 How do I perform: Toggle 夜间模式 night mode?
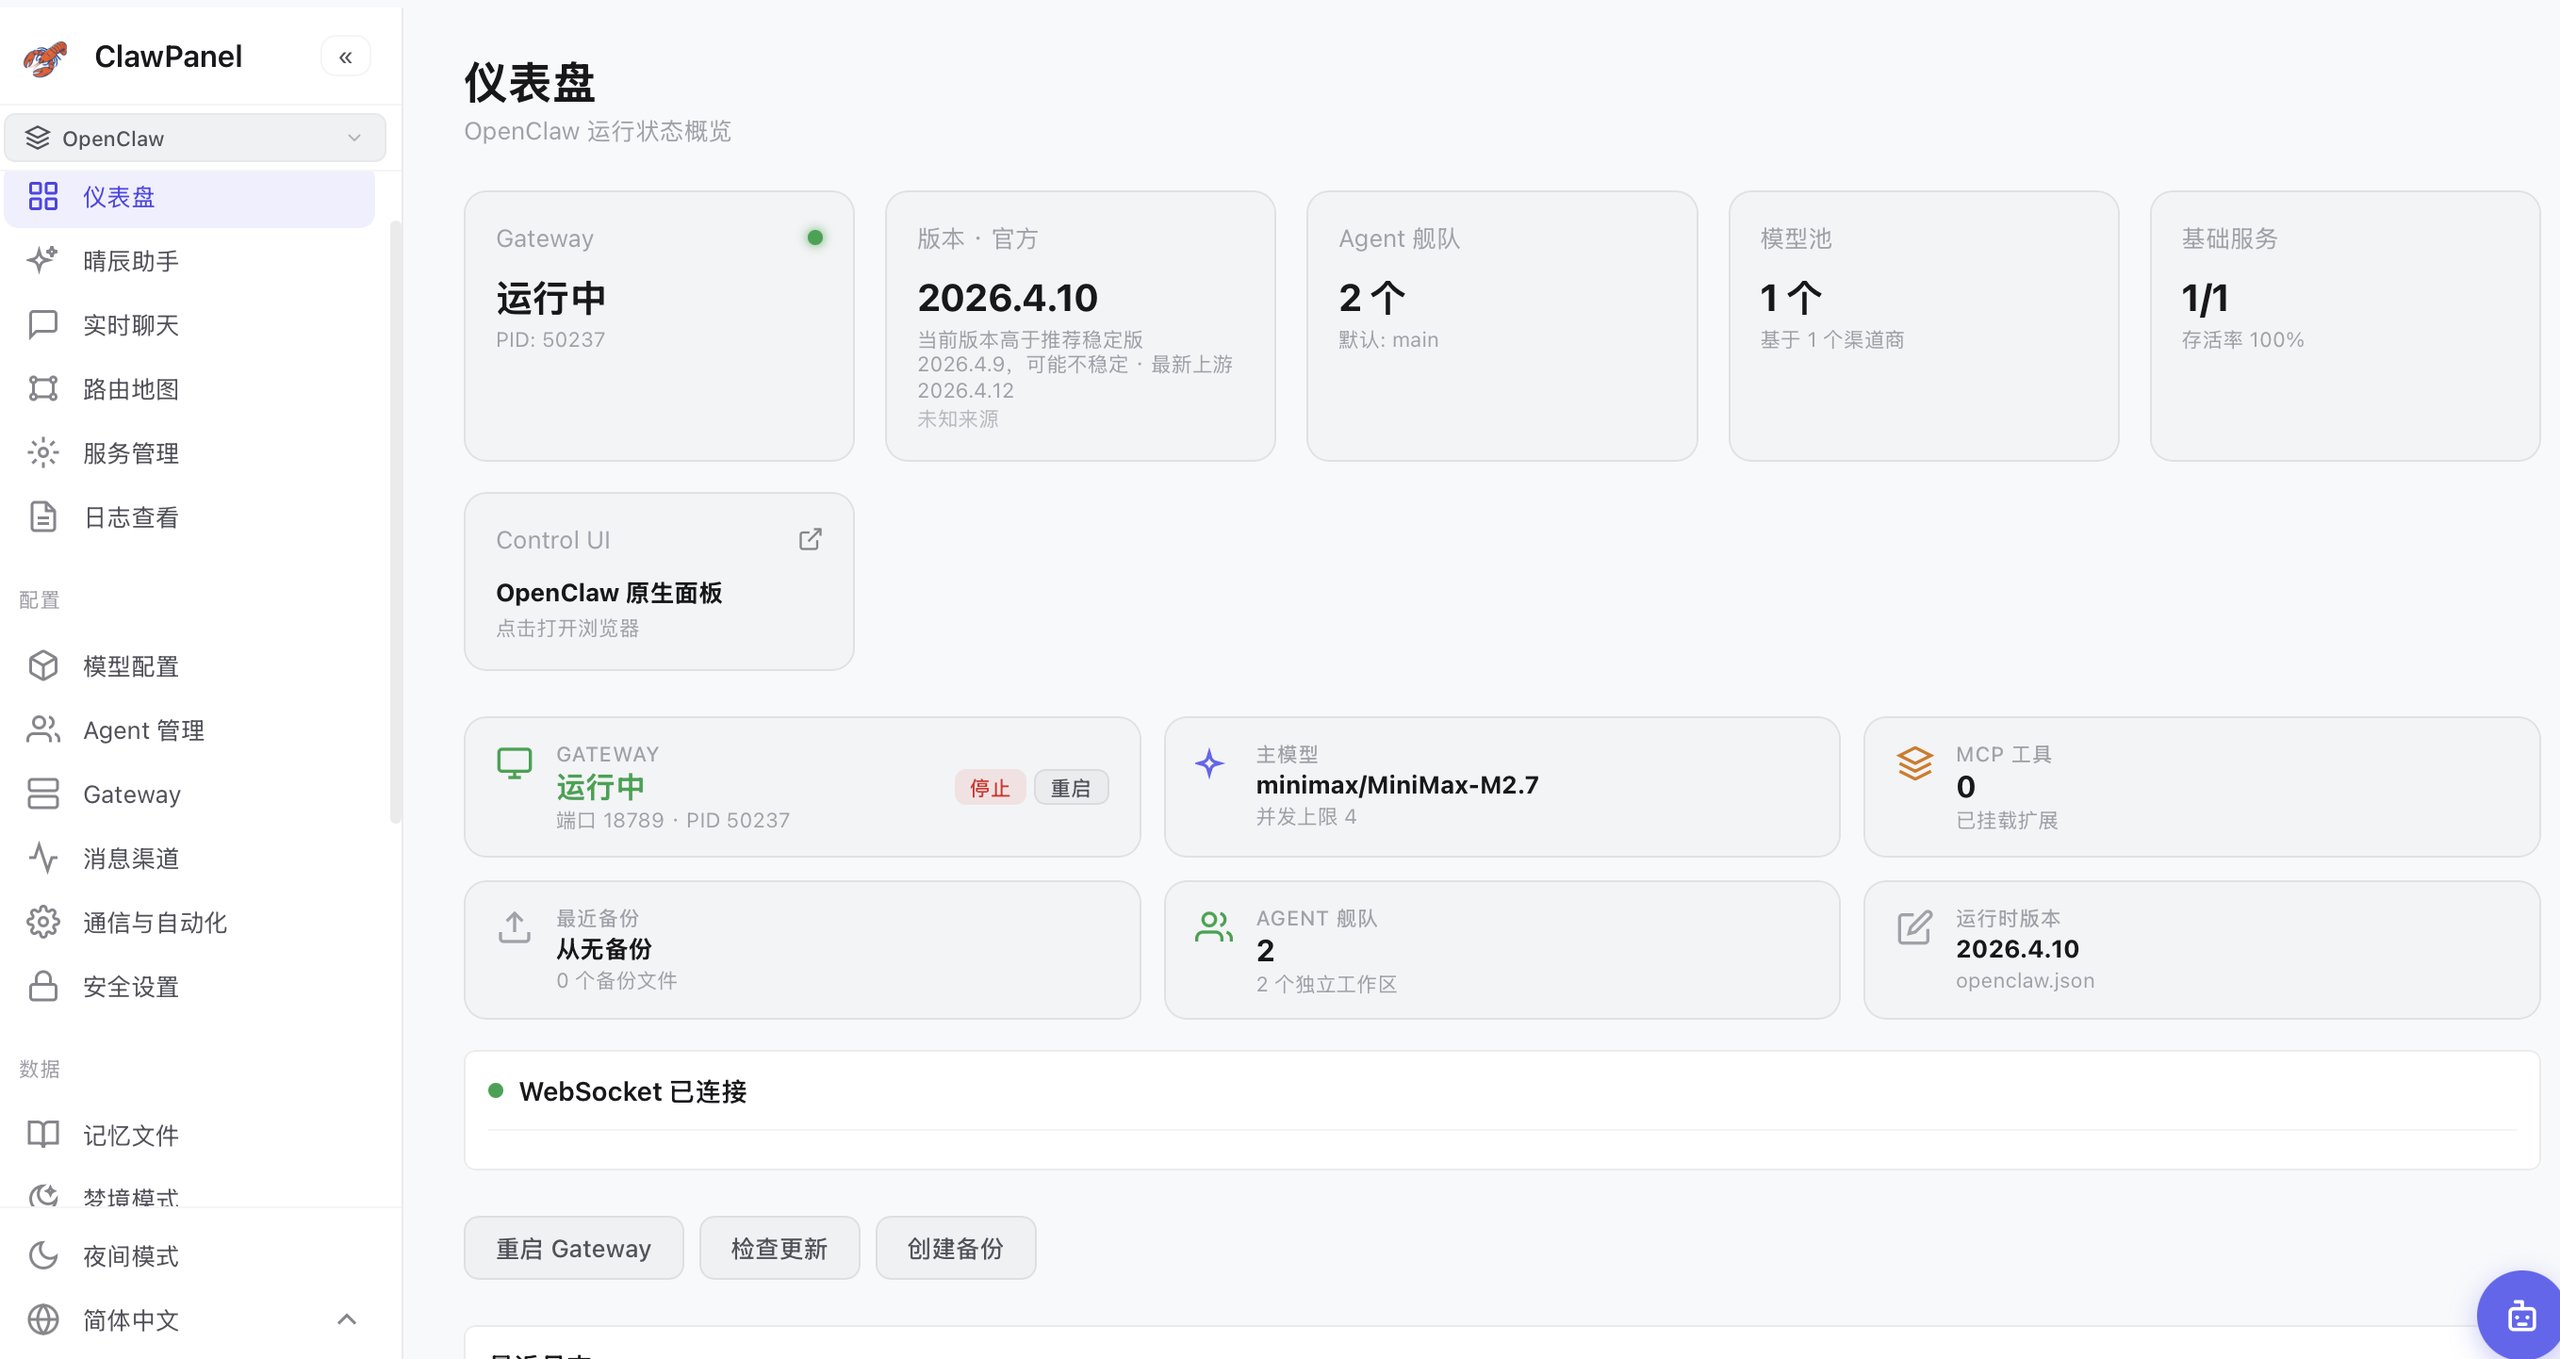(x=130, y=1256)
